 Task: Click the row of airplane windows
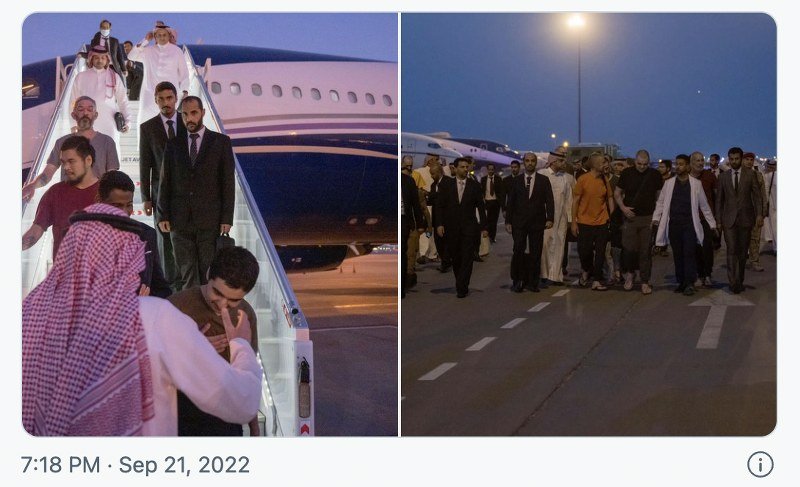(301, 92)
